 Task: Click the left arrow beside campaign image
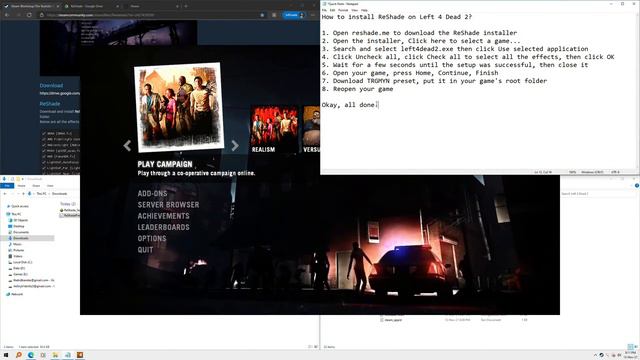click(x=127, y=146)
